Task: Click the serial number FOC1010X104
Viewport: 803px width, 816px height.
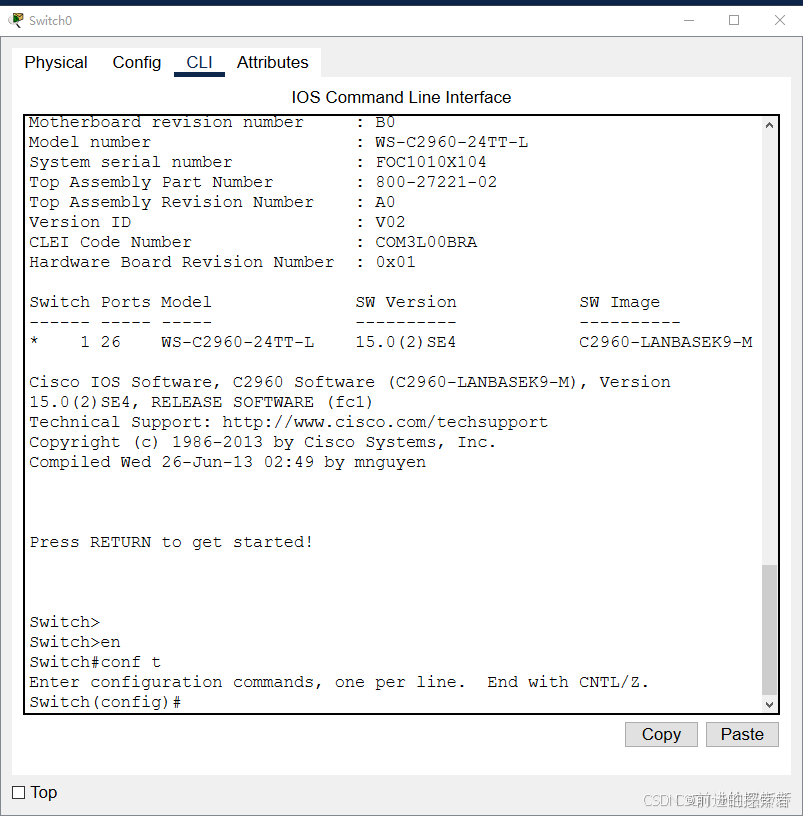Action: pos(431,162)
